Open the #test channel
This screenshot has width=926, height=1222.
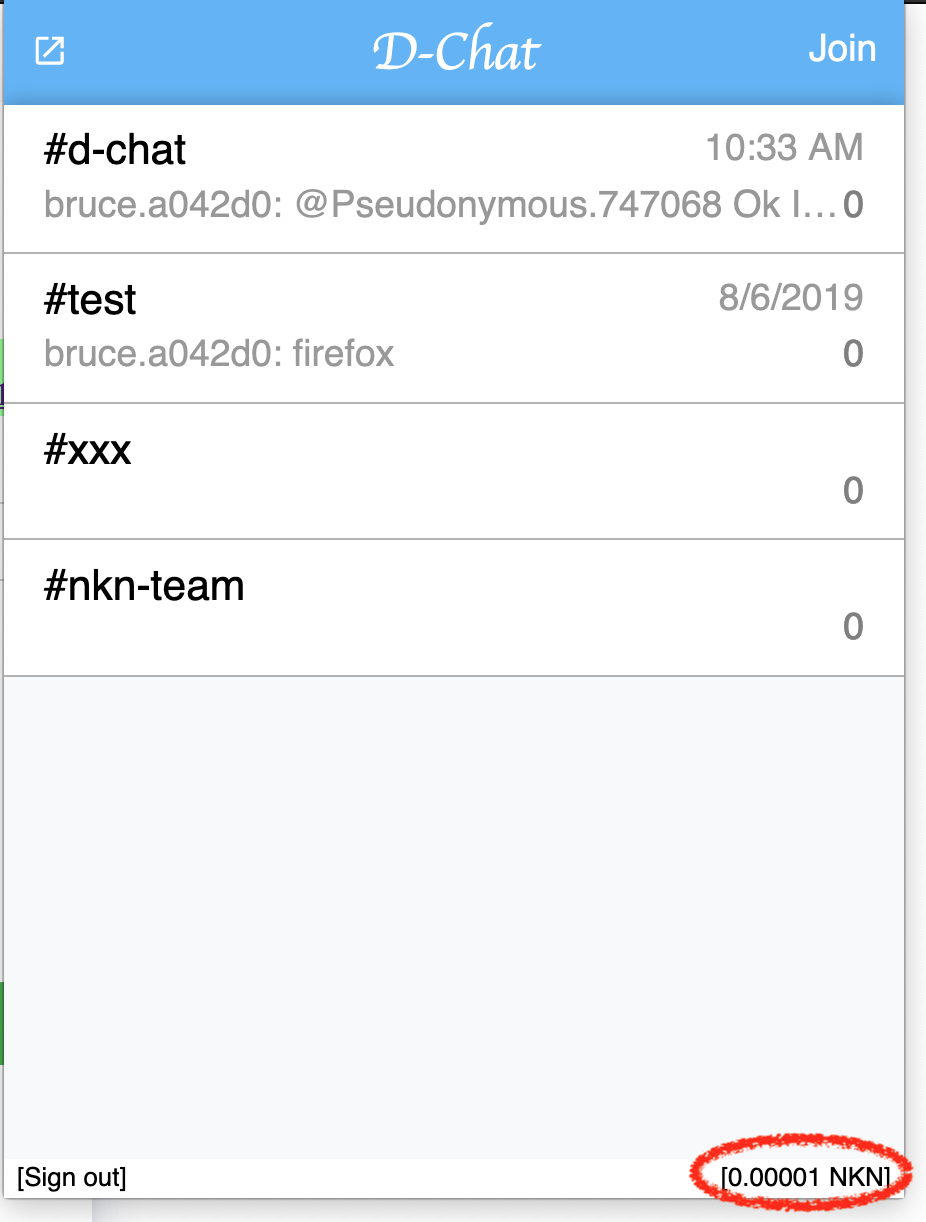click(454, 328)
